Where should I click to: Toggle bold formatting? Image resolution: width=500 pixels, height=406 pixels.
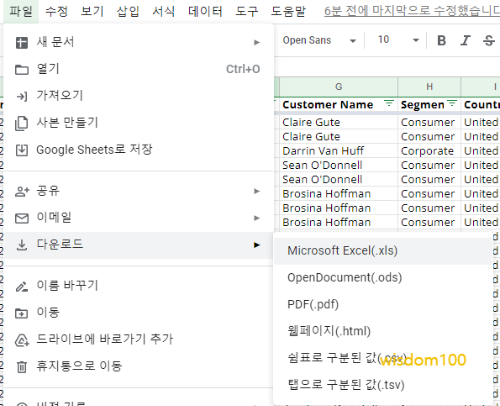(x=442, y=40)
